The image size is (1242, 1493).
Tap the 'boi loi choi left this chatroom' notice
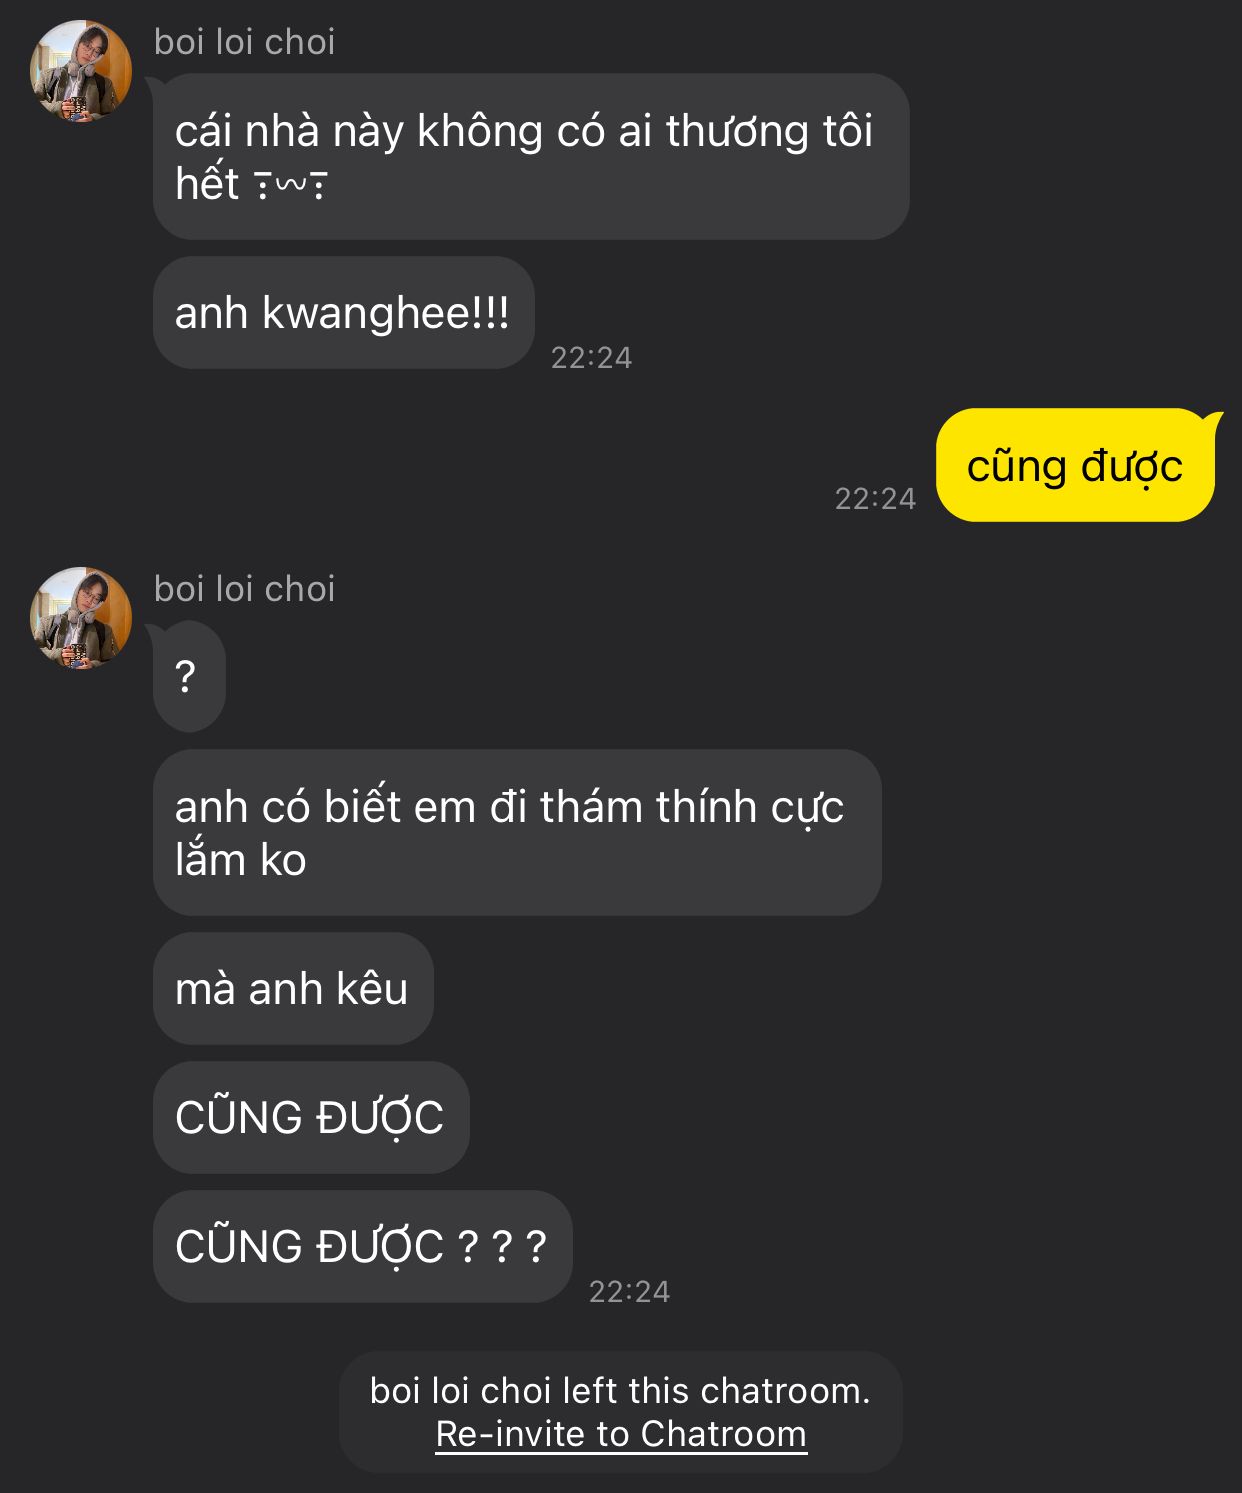click(621, 1412)
